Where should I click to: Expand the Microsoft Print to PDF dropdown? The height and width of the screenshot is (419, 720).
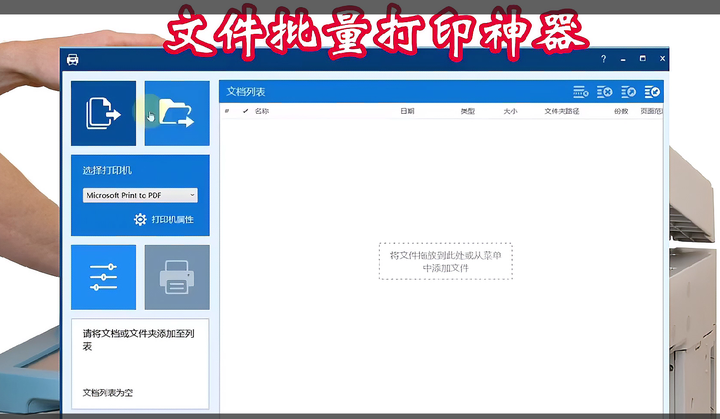coord(140,195)
